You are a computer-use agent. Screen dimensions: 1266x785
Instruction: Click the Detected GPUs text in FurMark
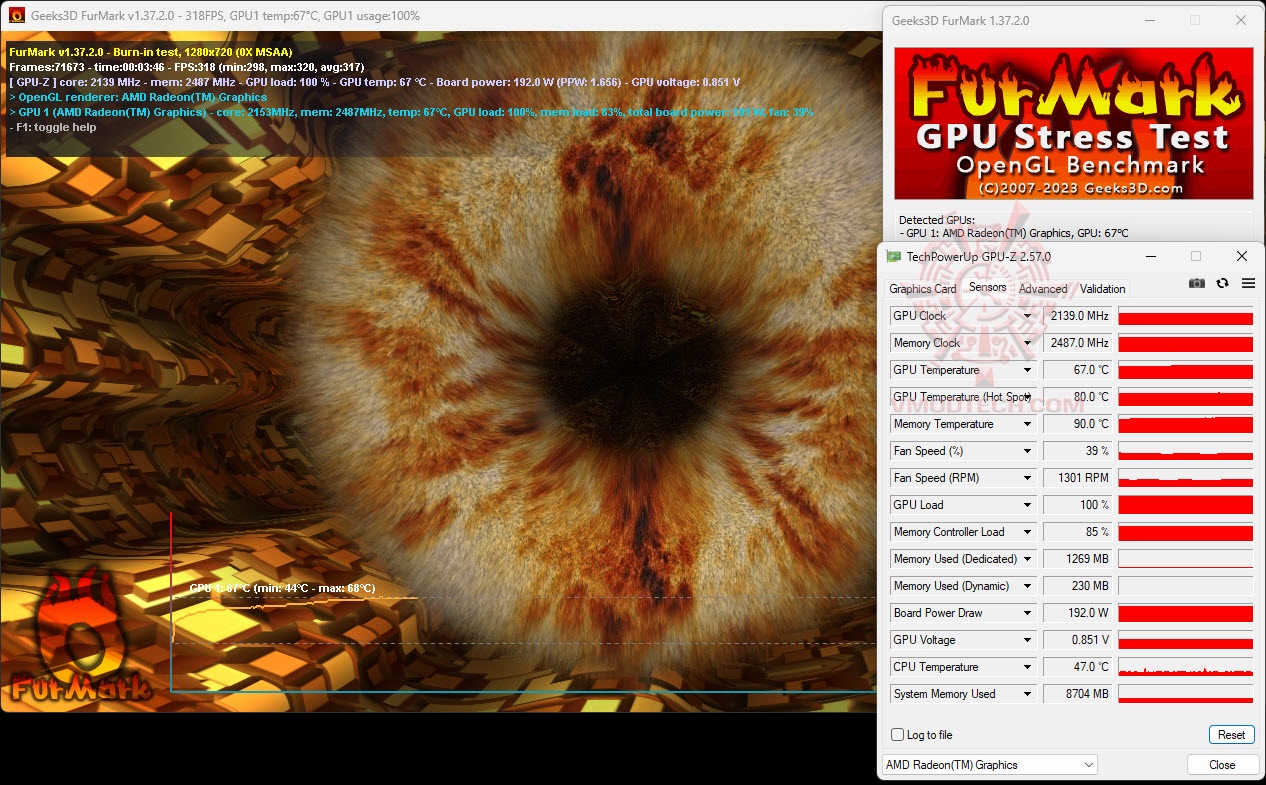point(936,220)
